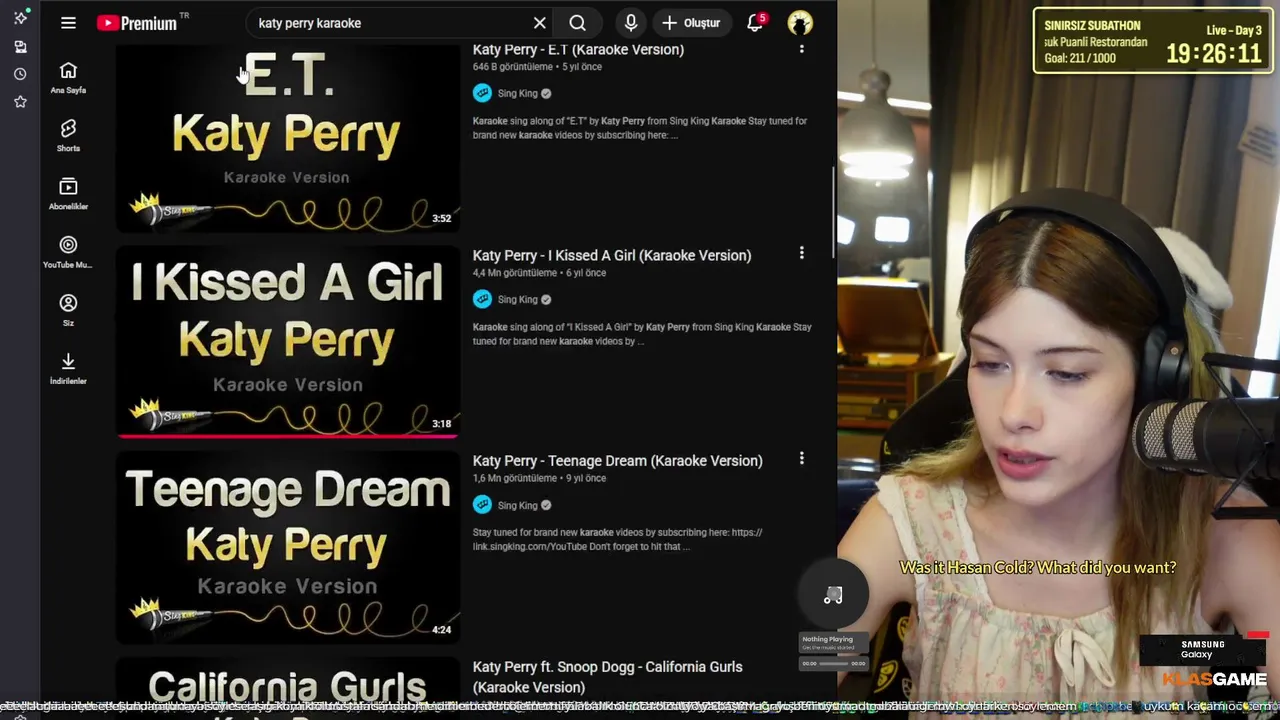Open Shorts in sidebar
The image size is (1280, 720).
[x=68, y=135]
